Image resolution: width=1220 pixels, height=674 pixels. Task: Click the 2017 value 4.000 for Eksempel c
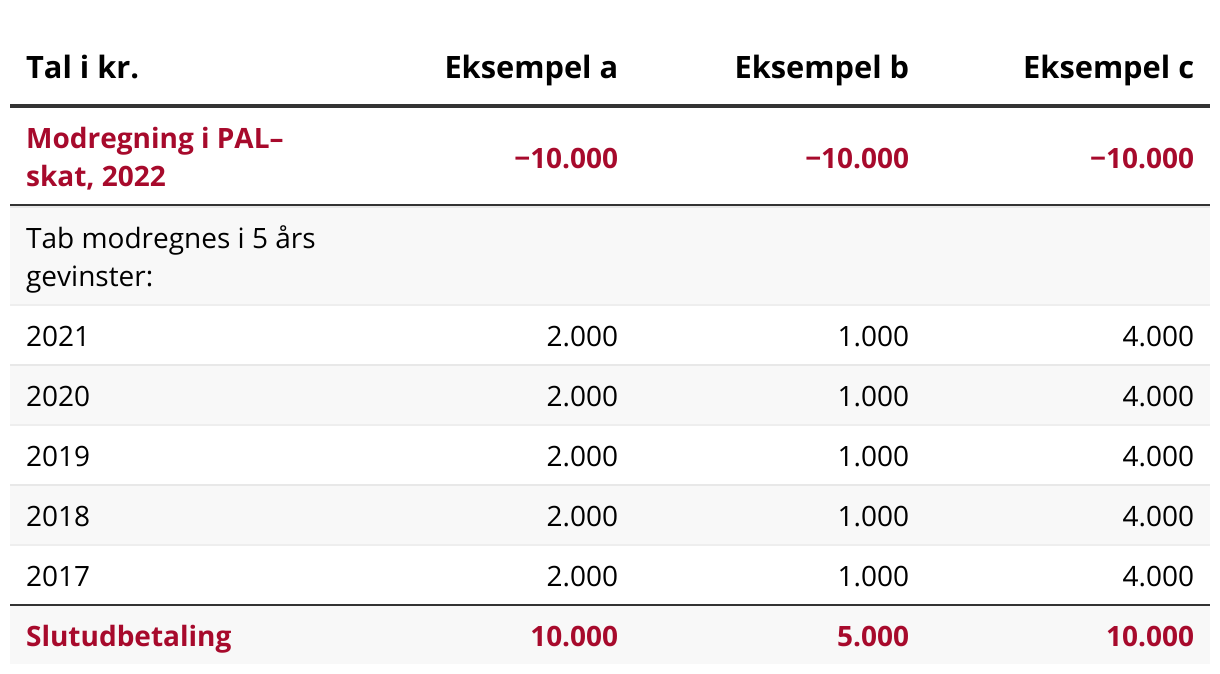[1158, 576]
